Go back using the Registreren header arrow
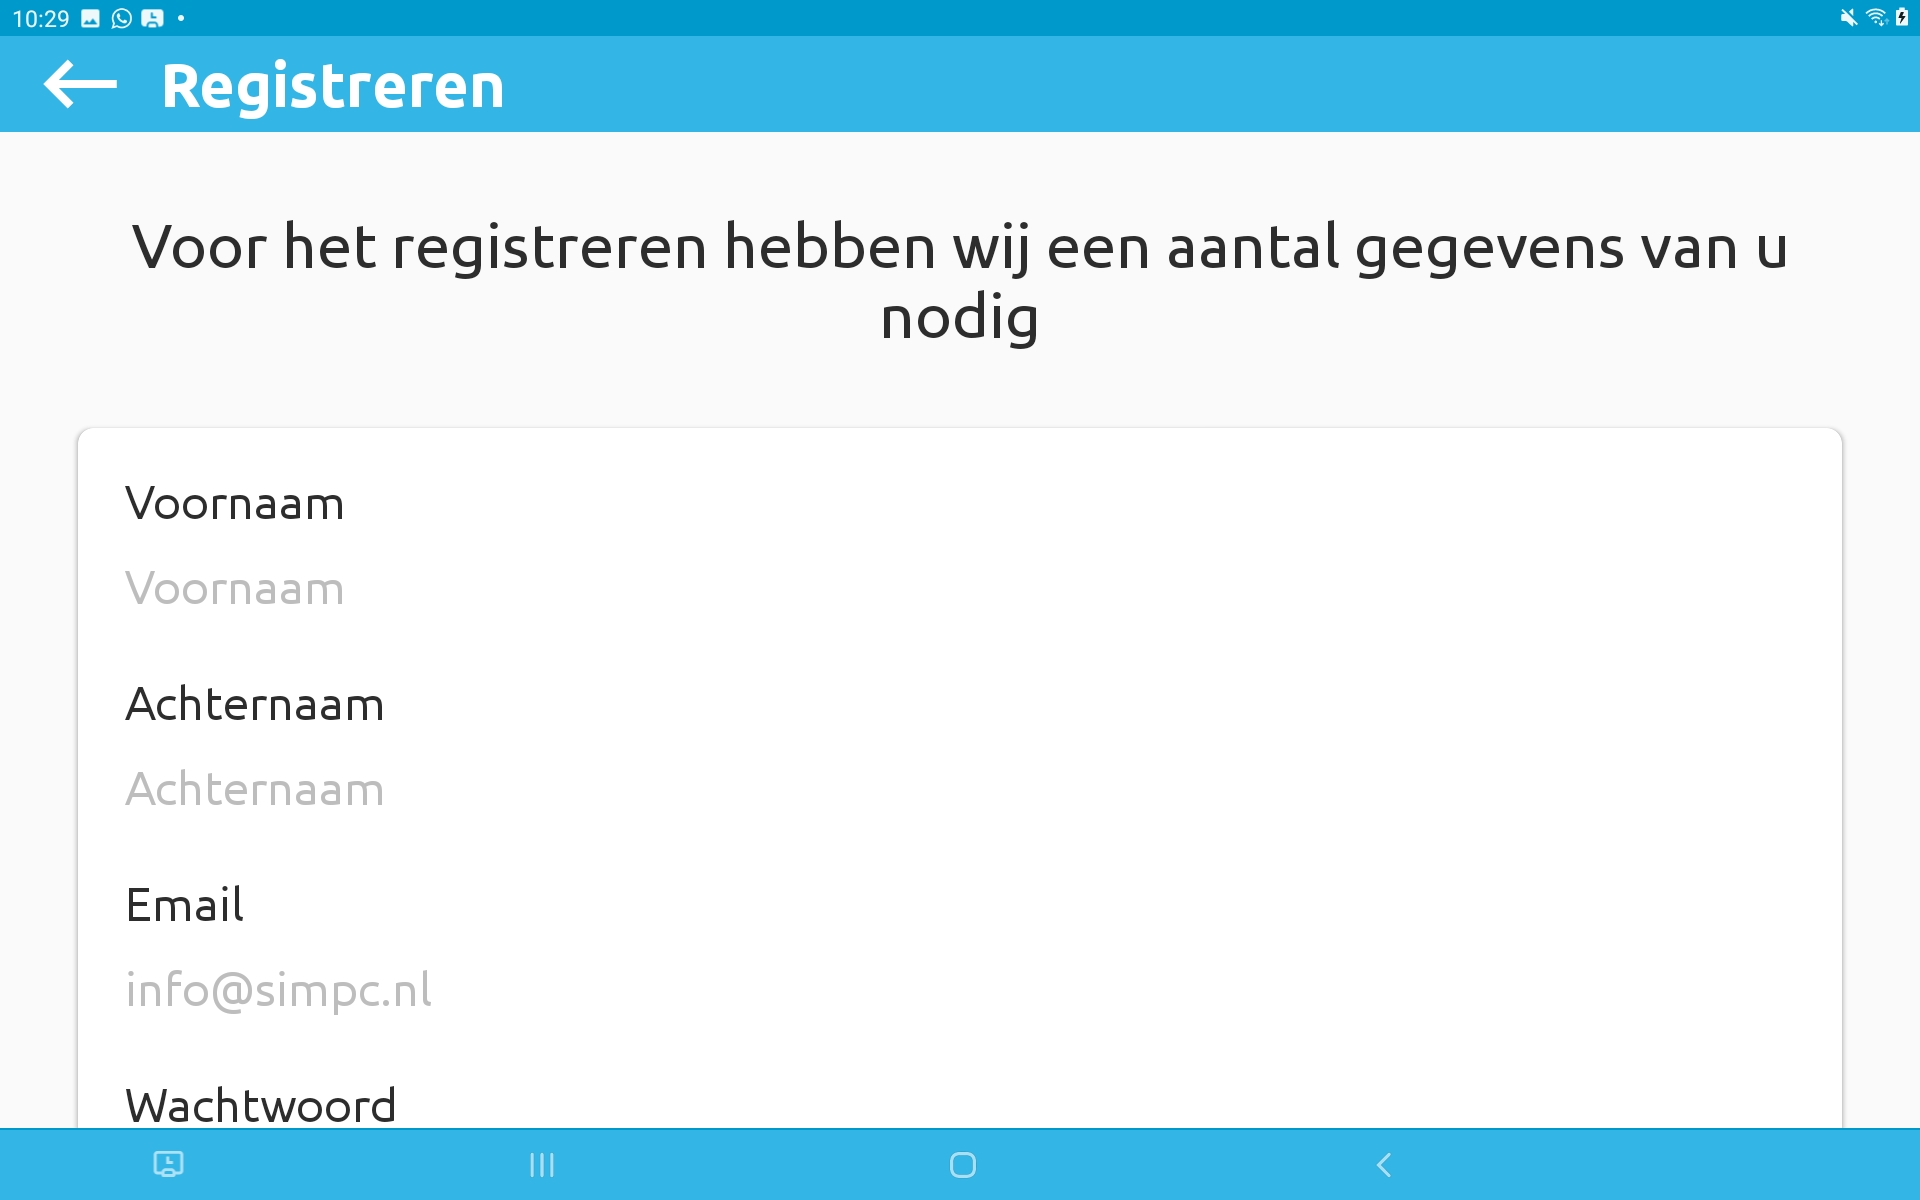Screen dimensions: 1920x1200 pyautogui.click(x=80, y=84)
